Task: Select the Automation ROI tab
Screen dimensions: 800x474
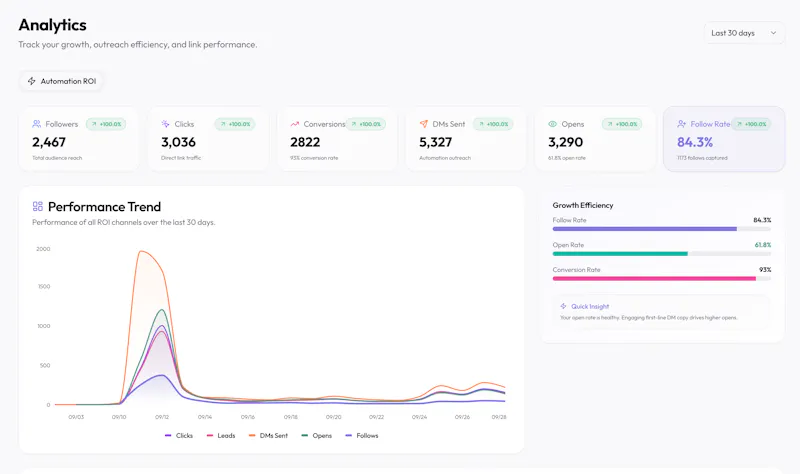Action: point(62,81)
